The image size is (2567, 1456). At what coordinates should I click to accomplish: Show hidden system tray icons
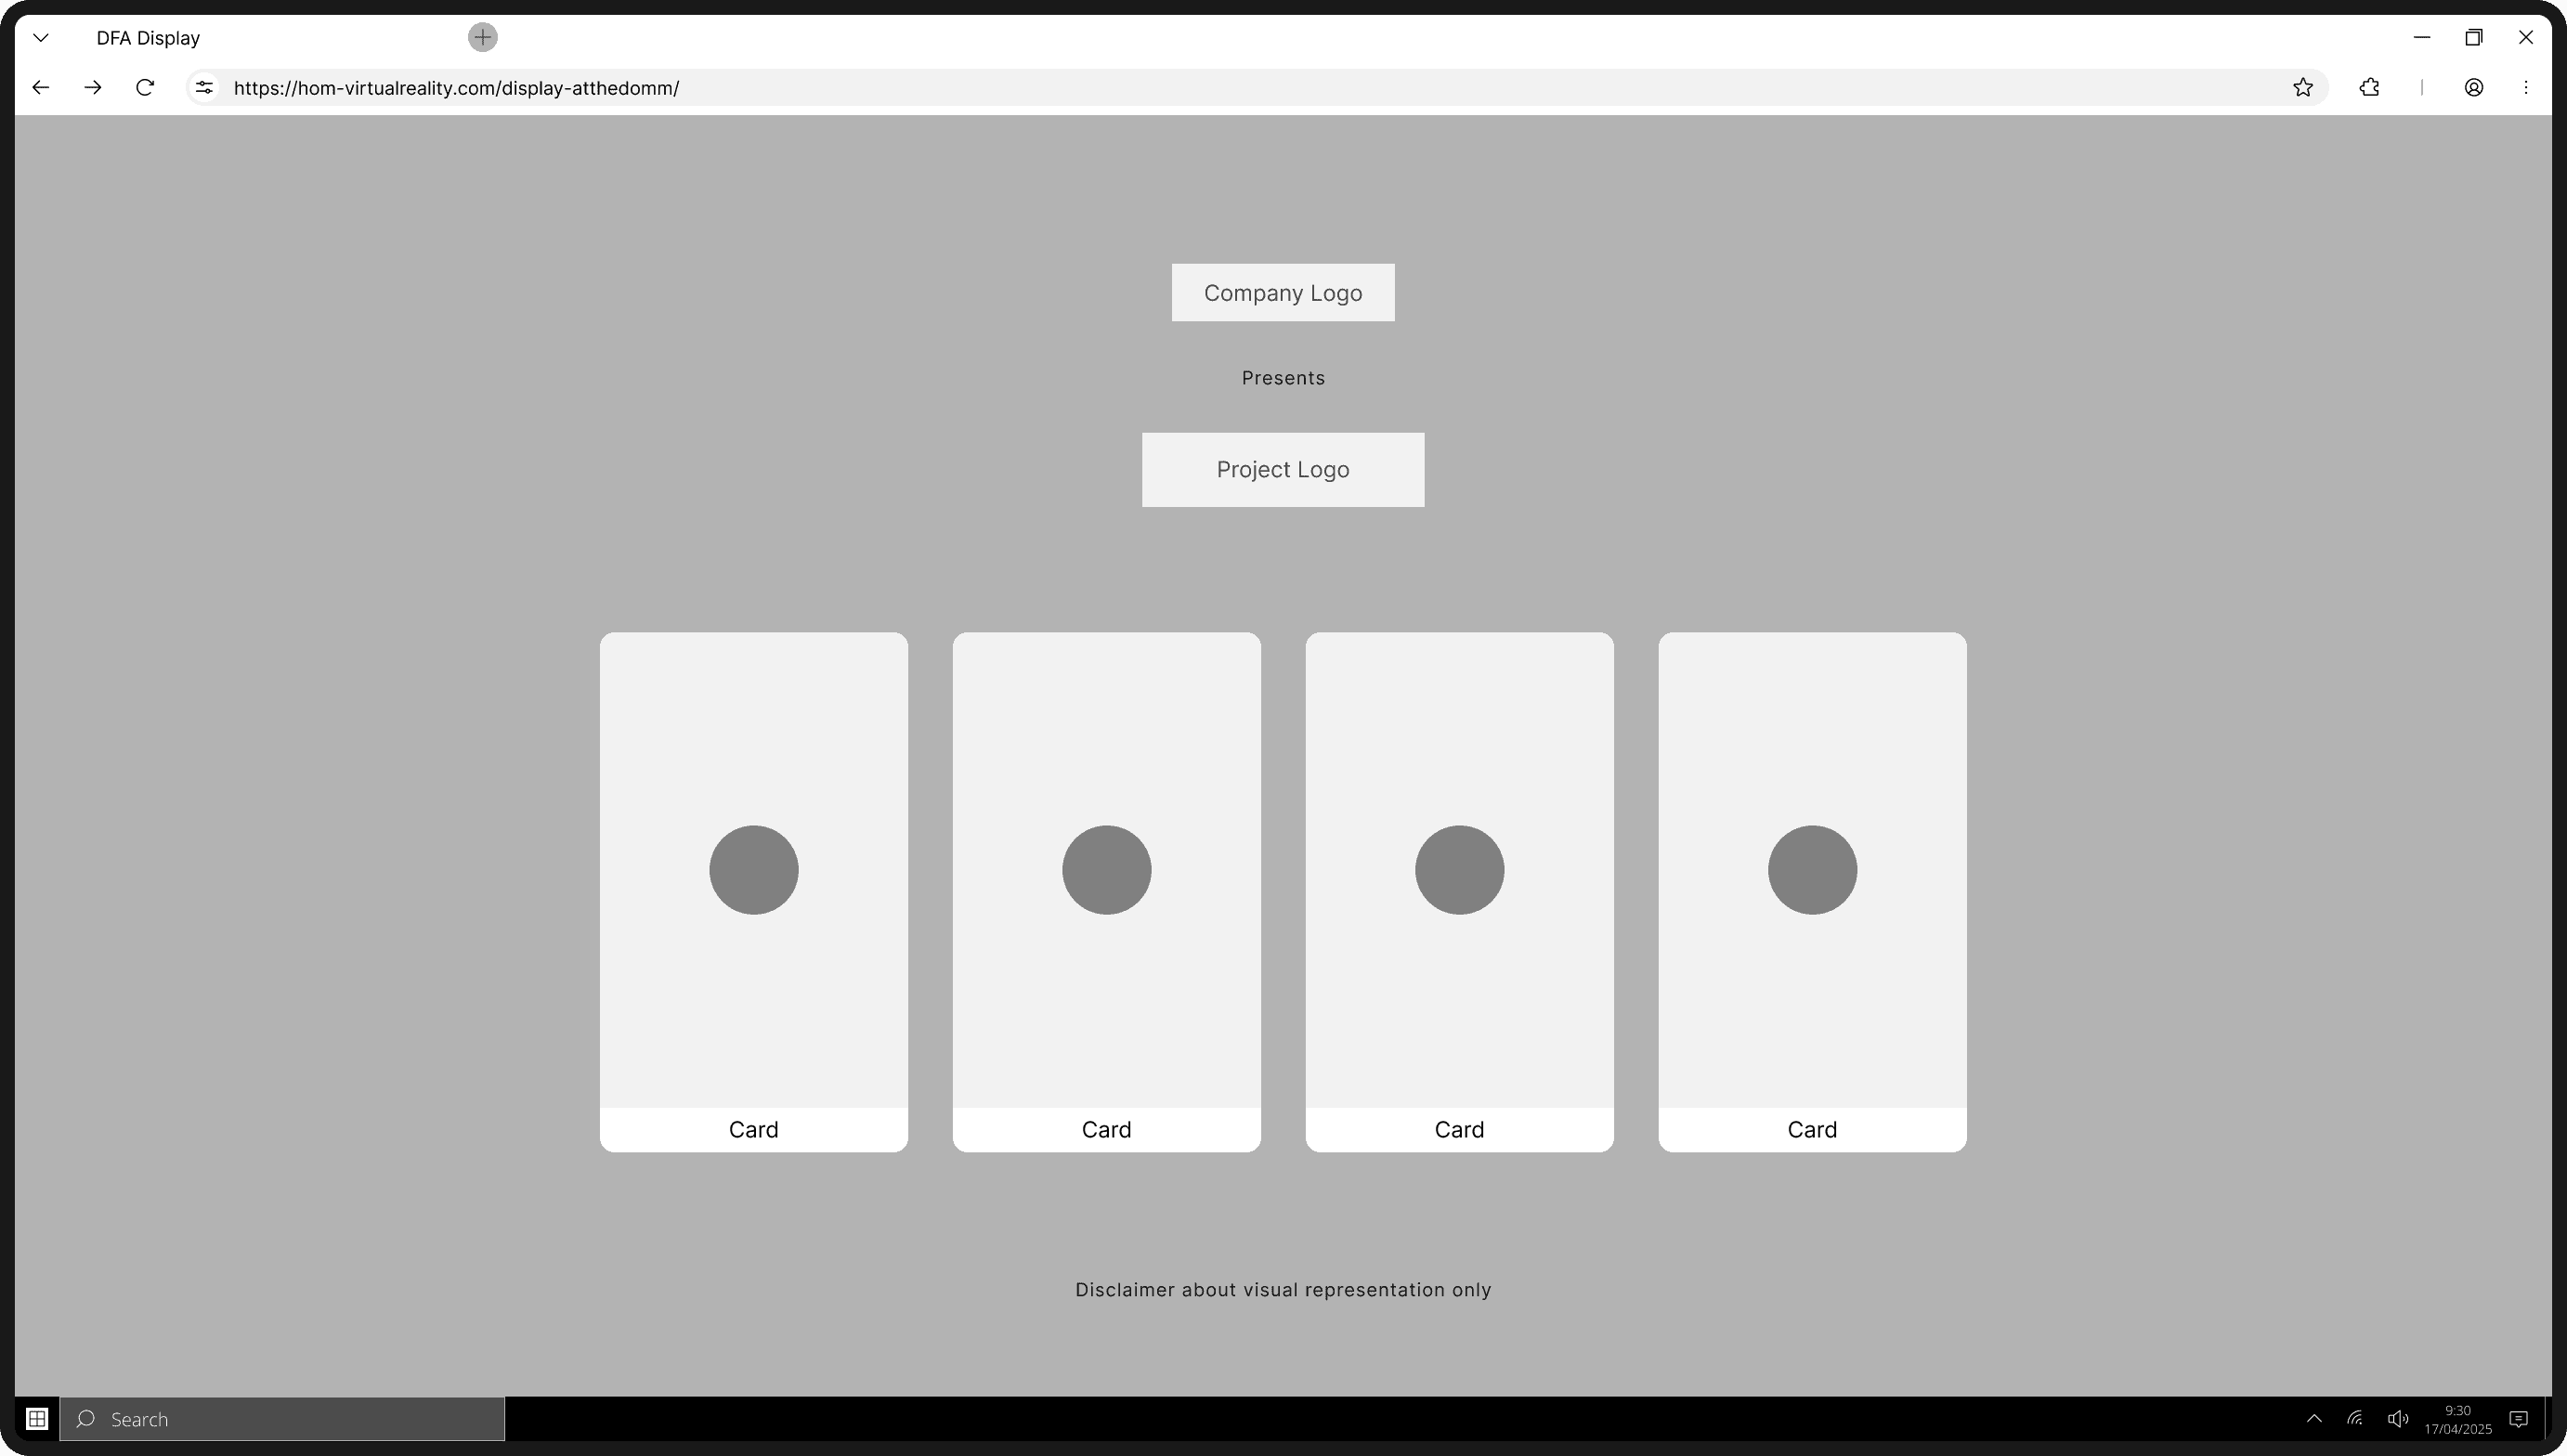[2314, 1419]
